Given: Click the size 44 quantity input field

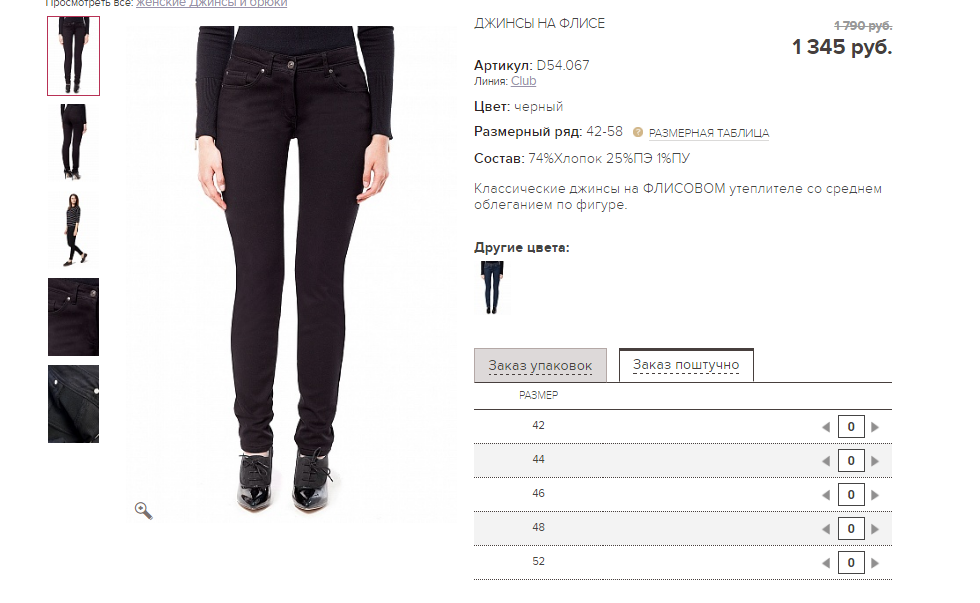Looking at the screenshot, I should [851, 461].
